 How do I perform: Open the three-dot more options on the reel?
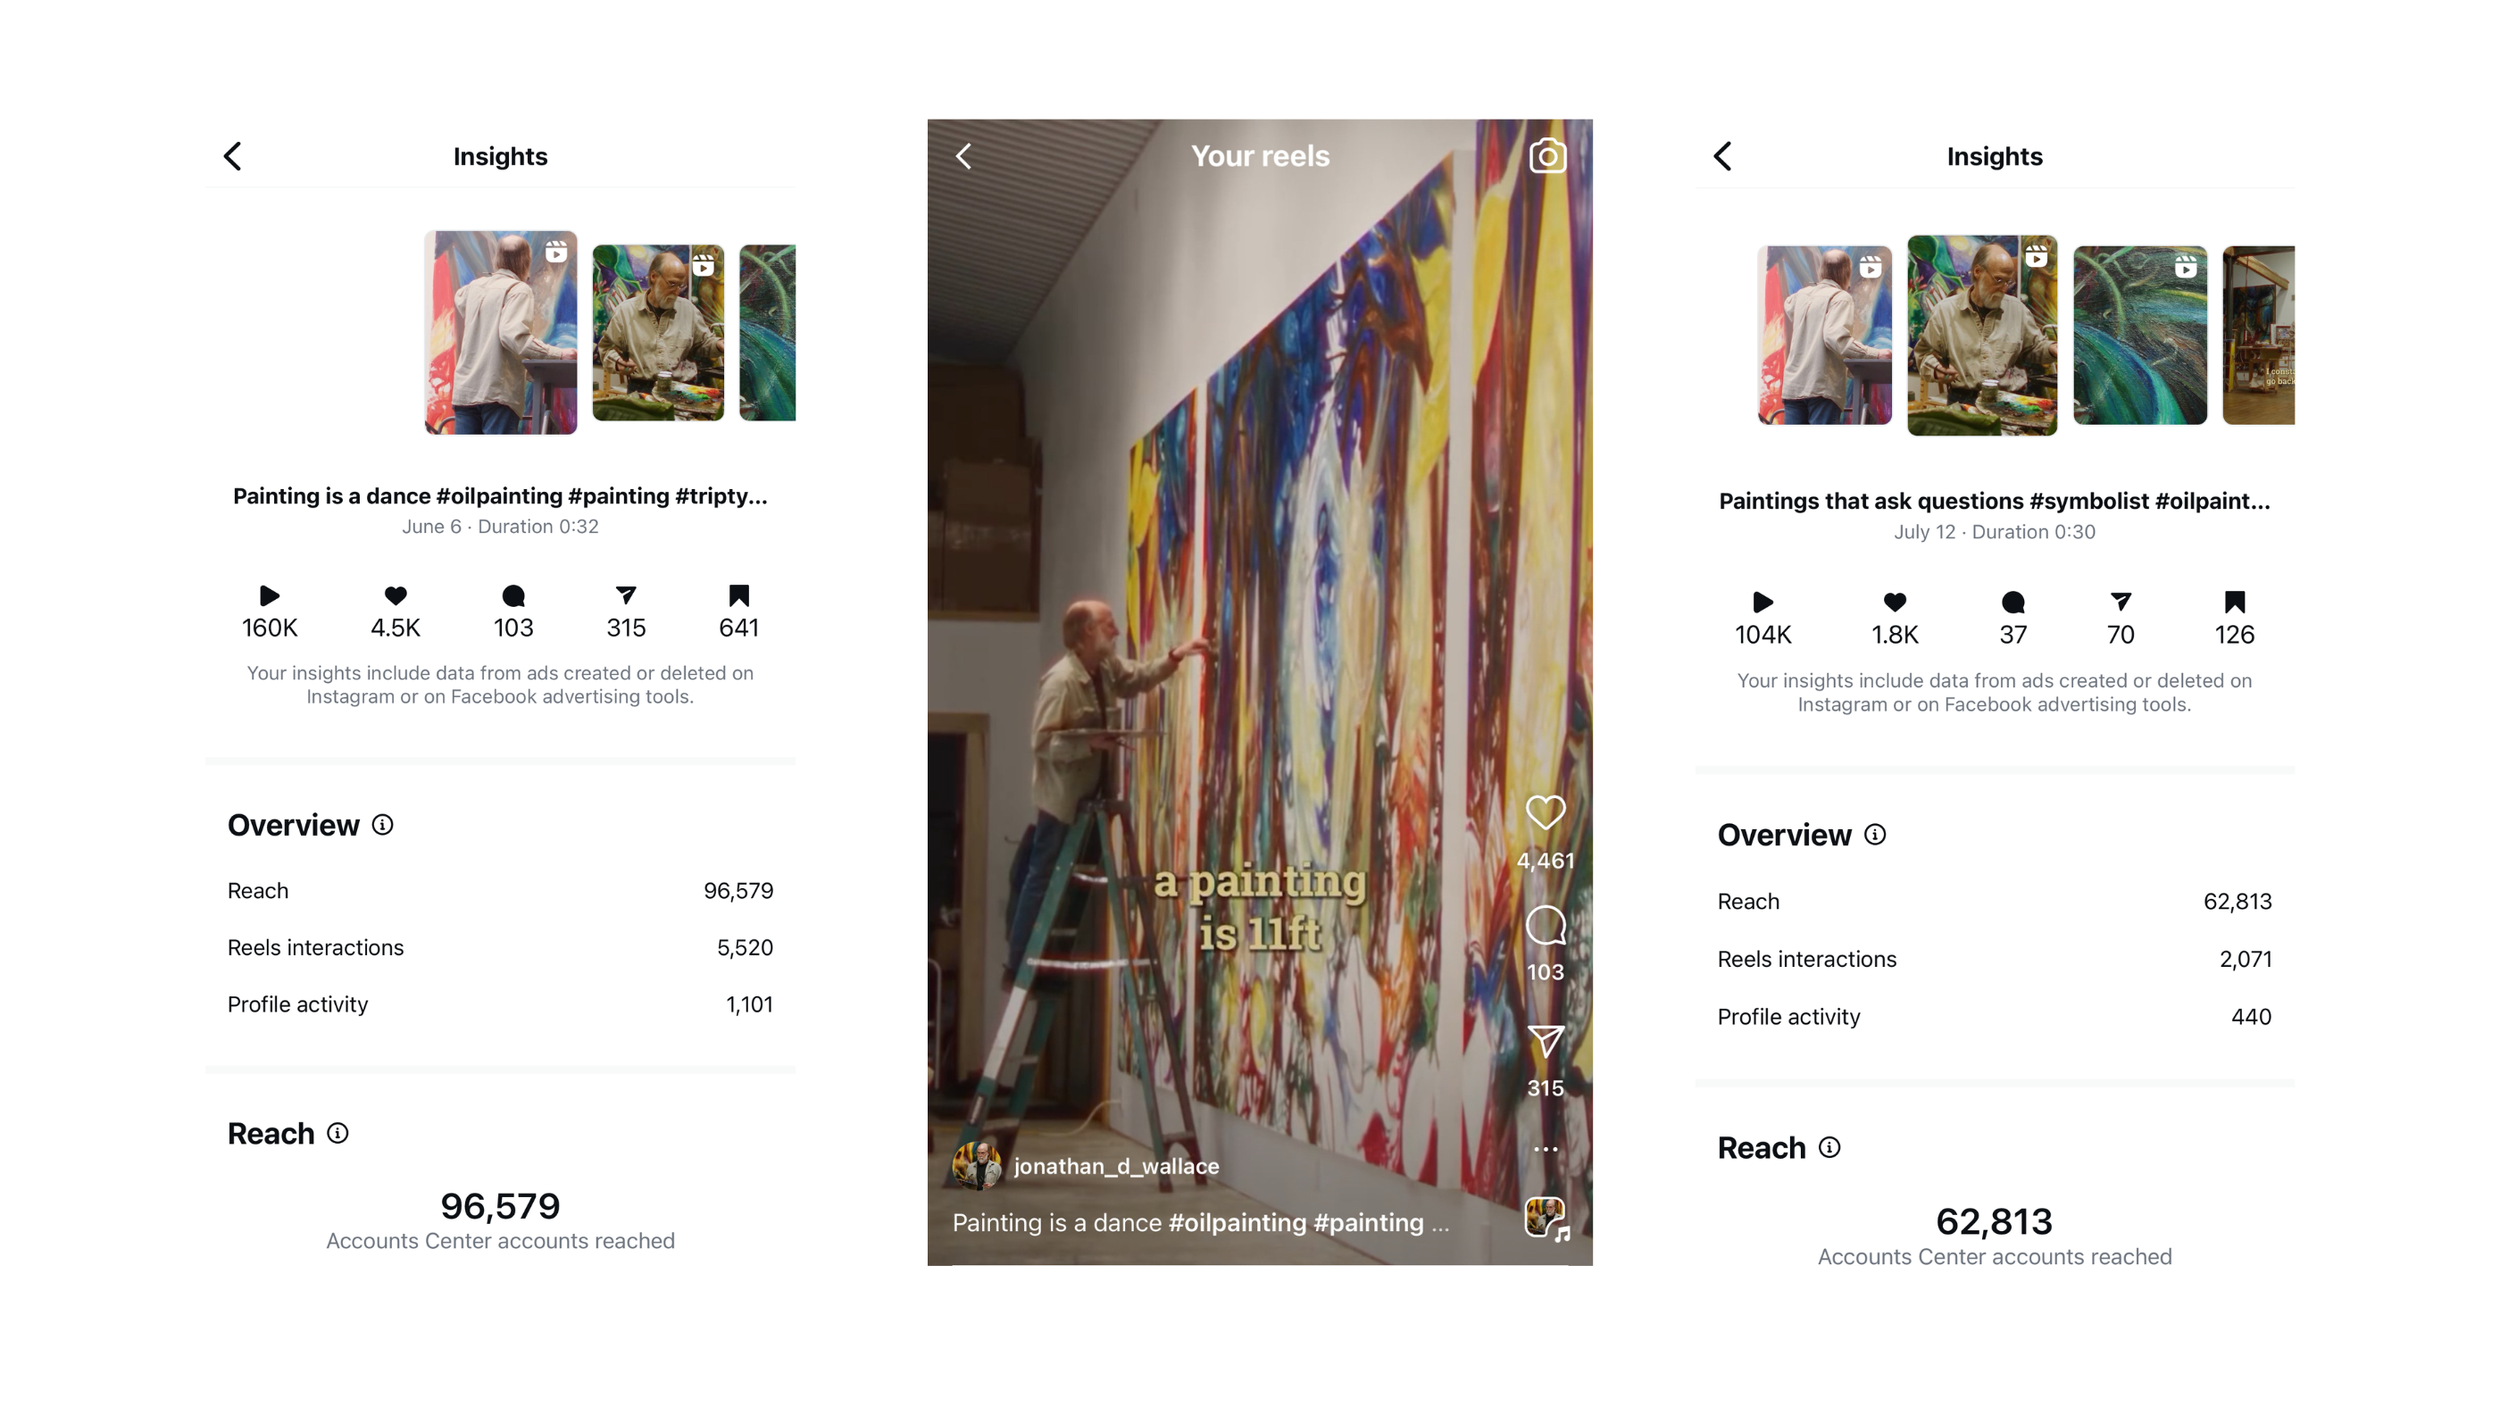tap(1545, 1149)
